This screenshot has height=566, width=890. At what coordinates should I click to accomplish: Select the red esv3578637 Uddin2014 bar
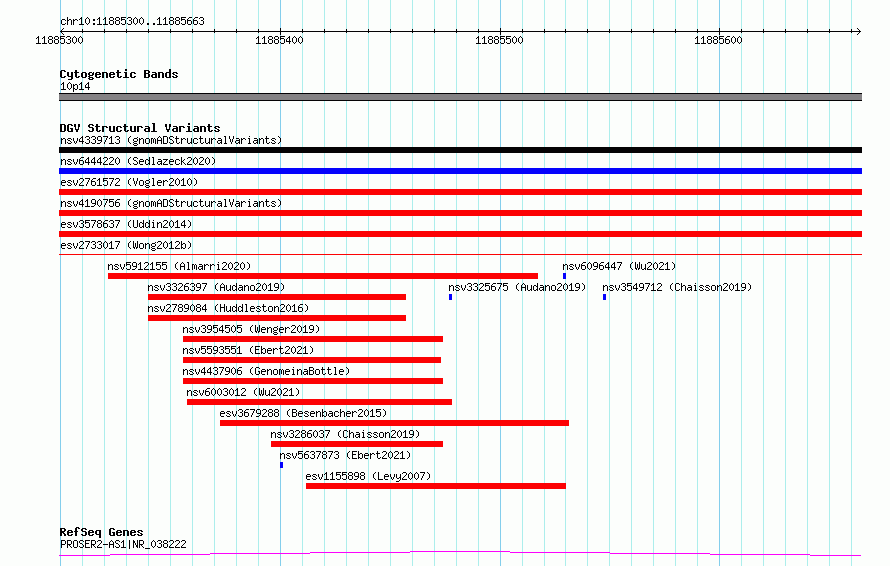460,234
